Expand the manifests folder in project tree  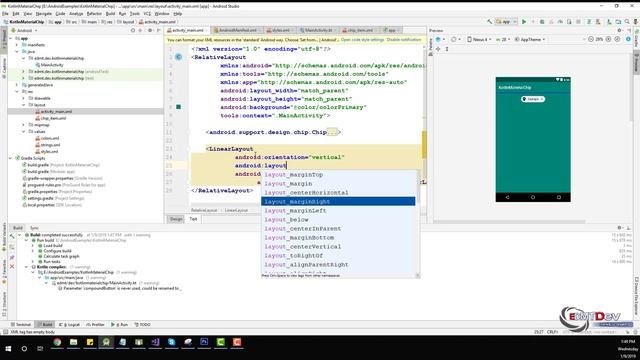tap(17, 45)
